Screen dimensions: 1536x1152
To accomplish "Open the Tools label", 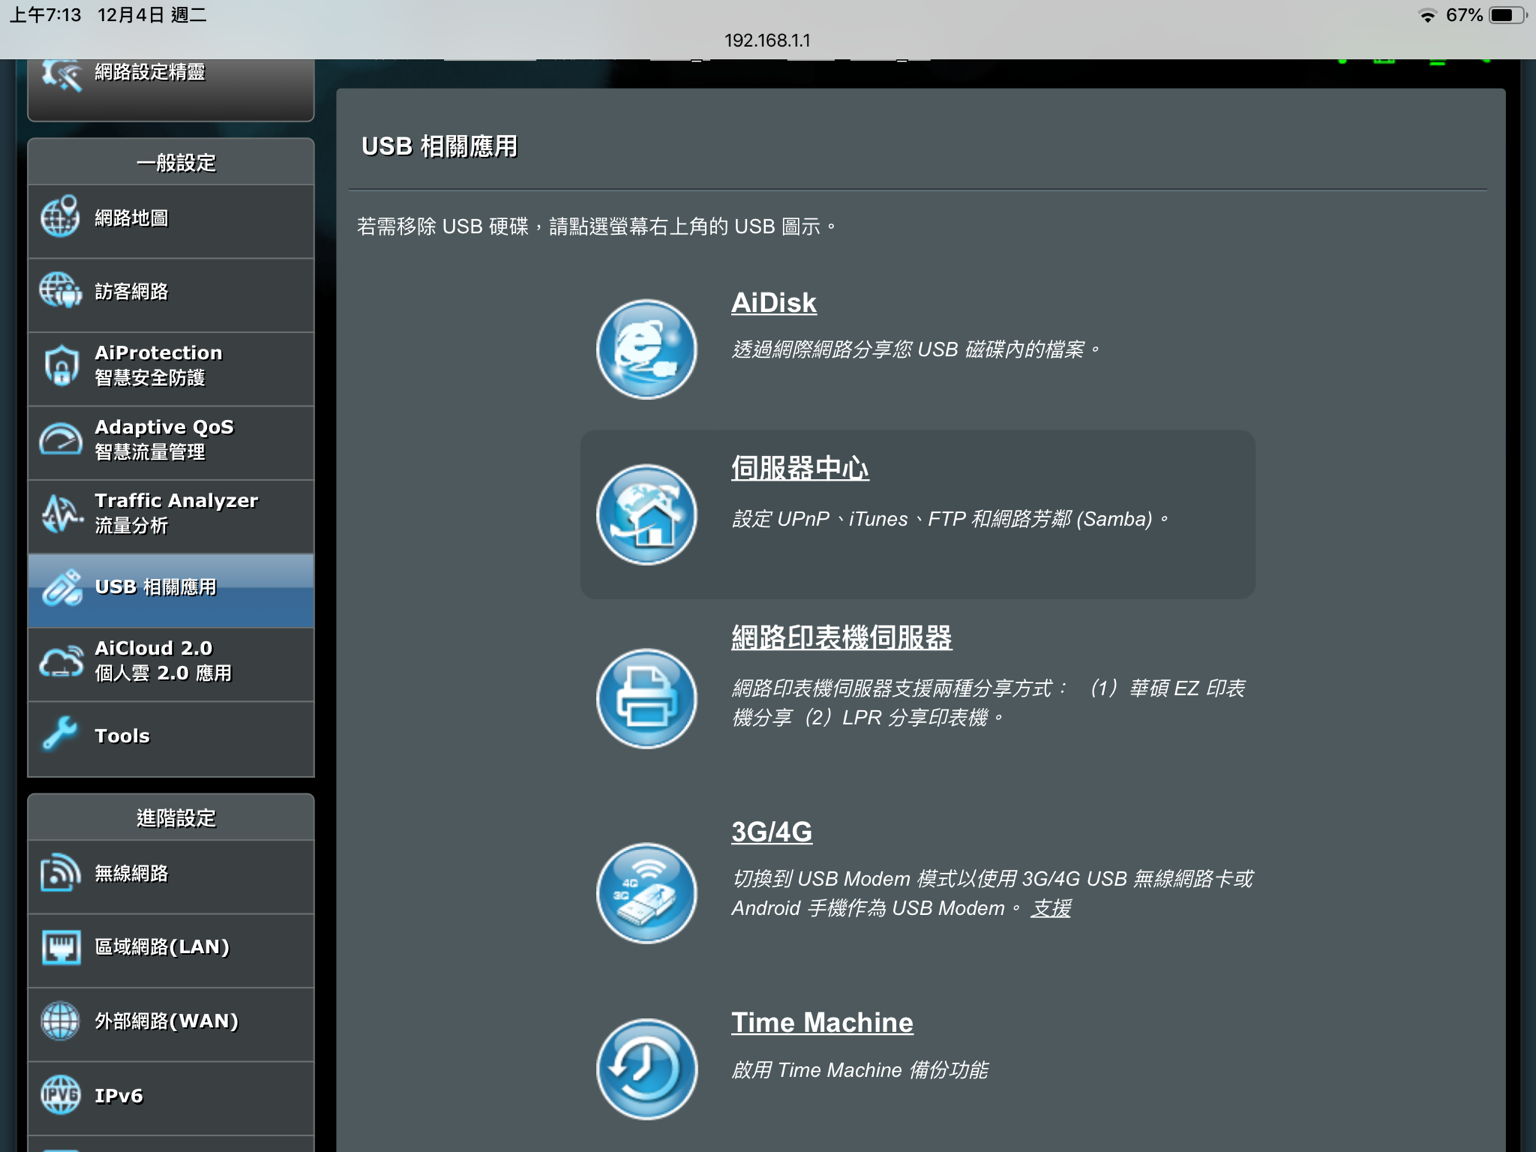I will (122, 736).
